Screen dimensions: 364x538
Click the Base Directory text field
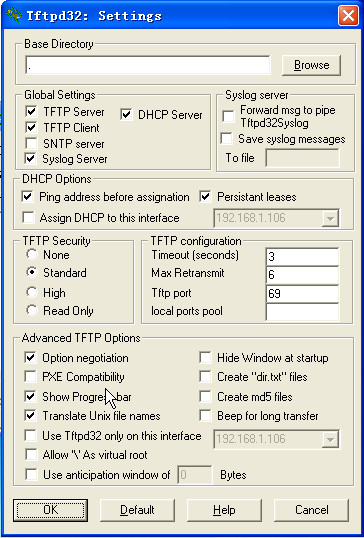point(148,65)
